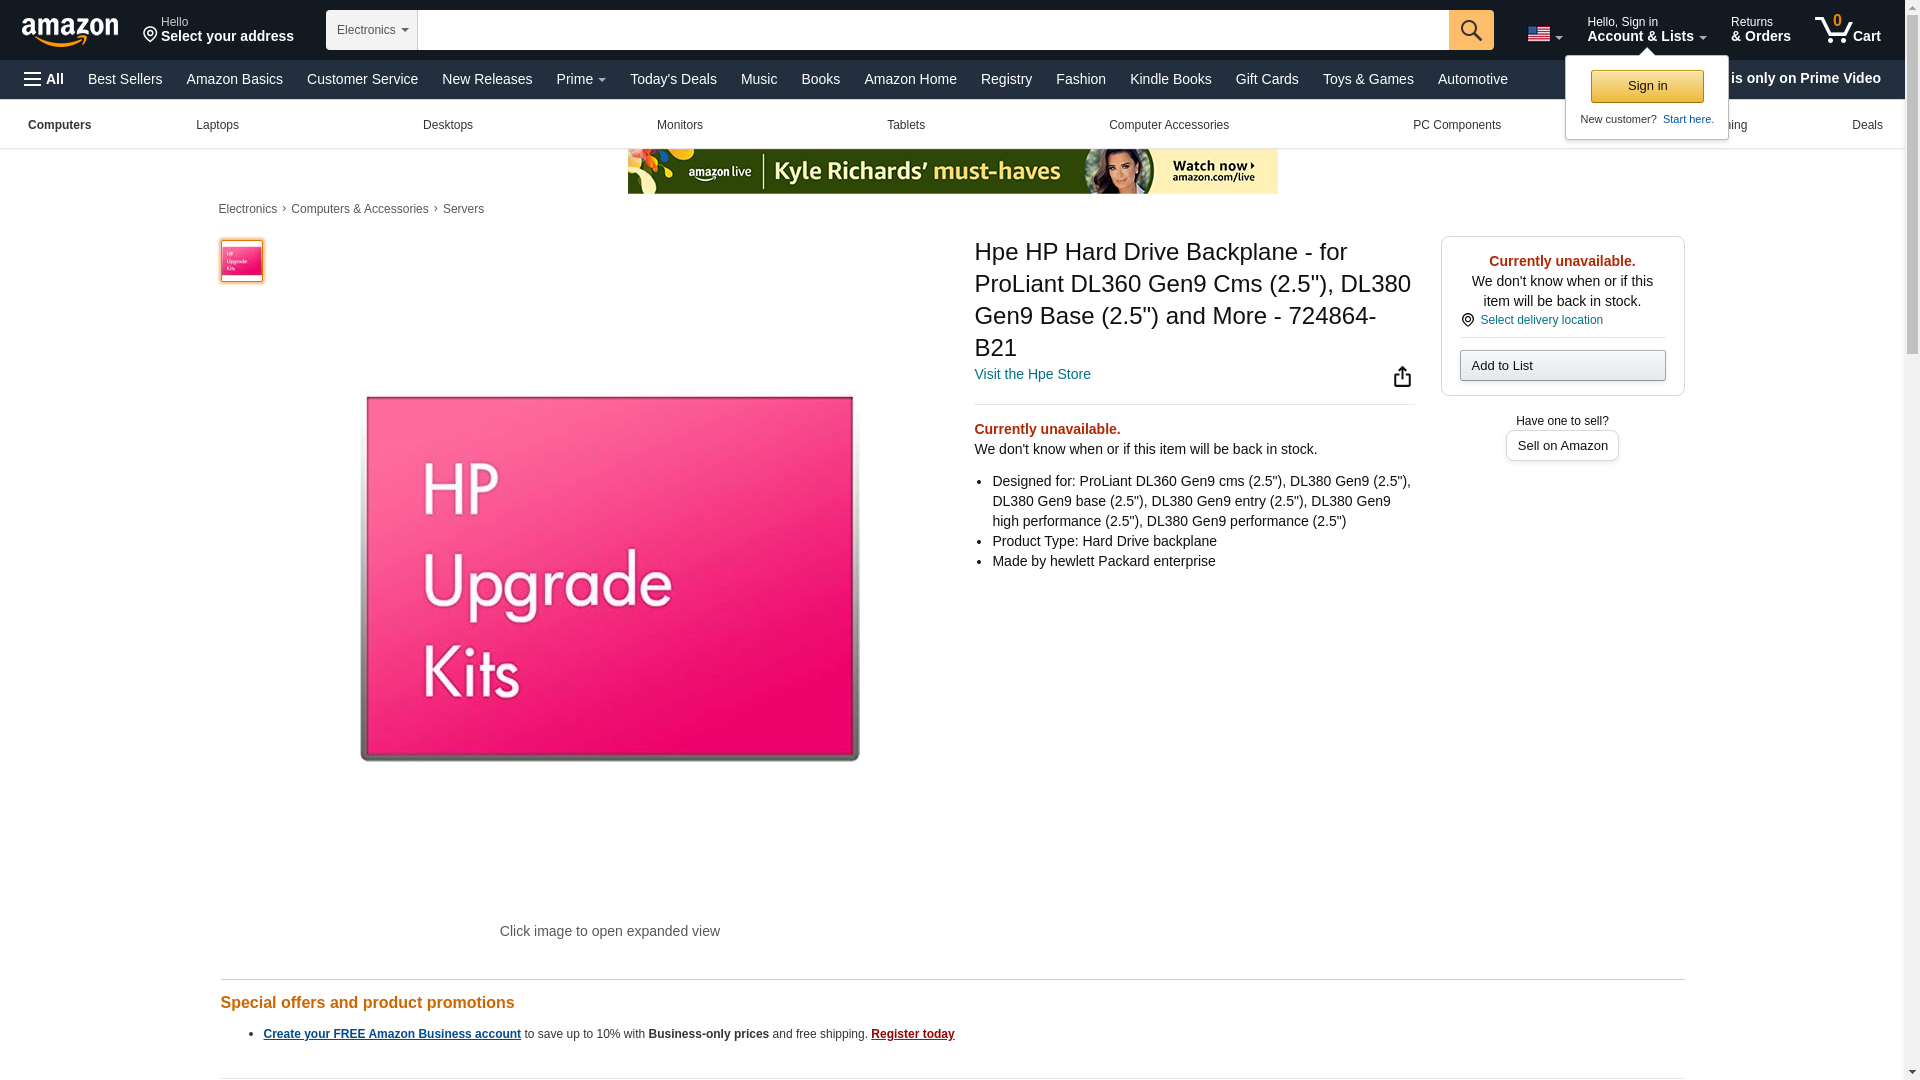Visit the Hpe Store link
This screenshot has width=1920, height=1080.
(1032, 374)
